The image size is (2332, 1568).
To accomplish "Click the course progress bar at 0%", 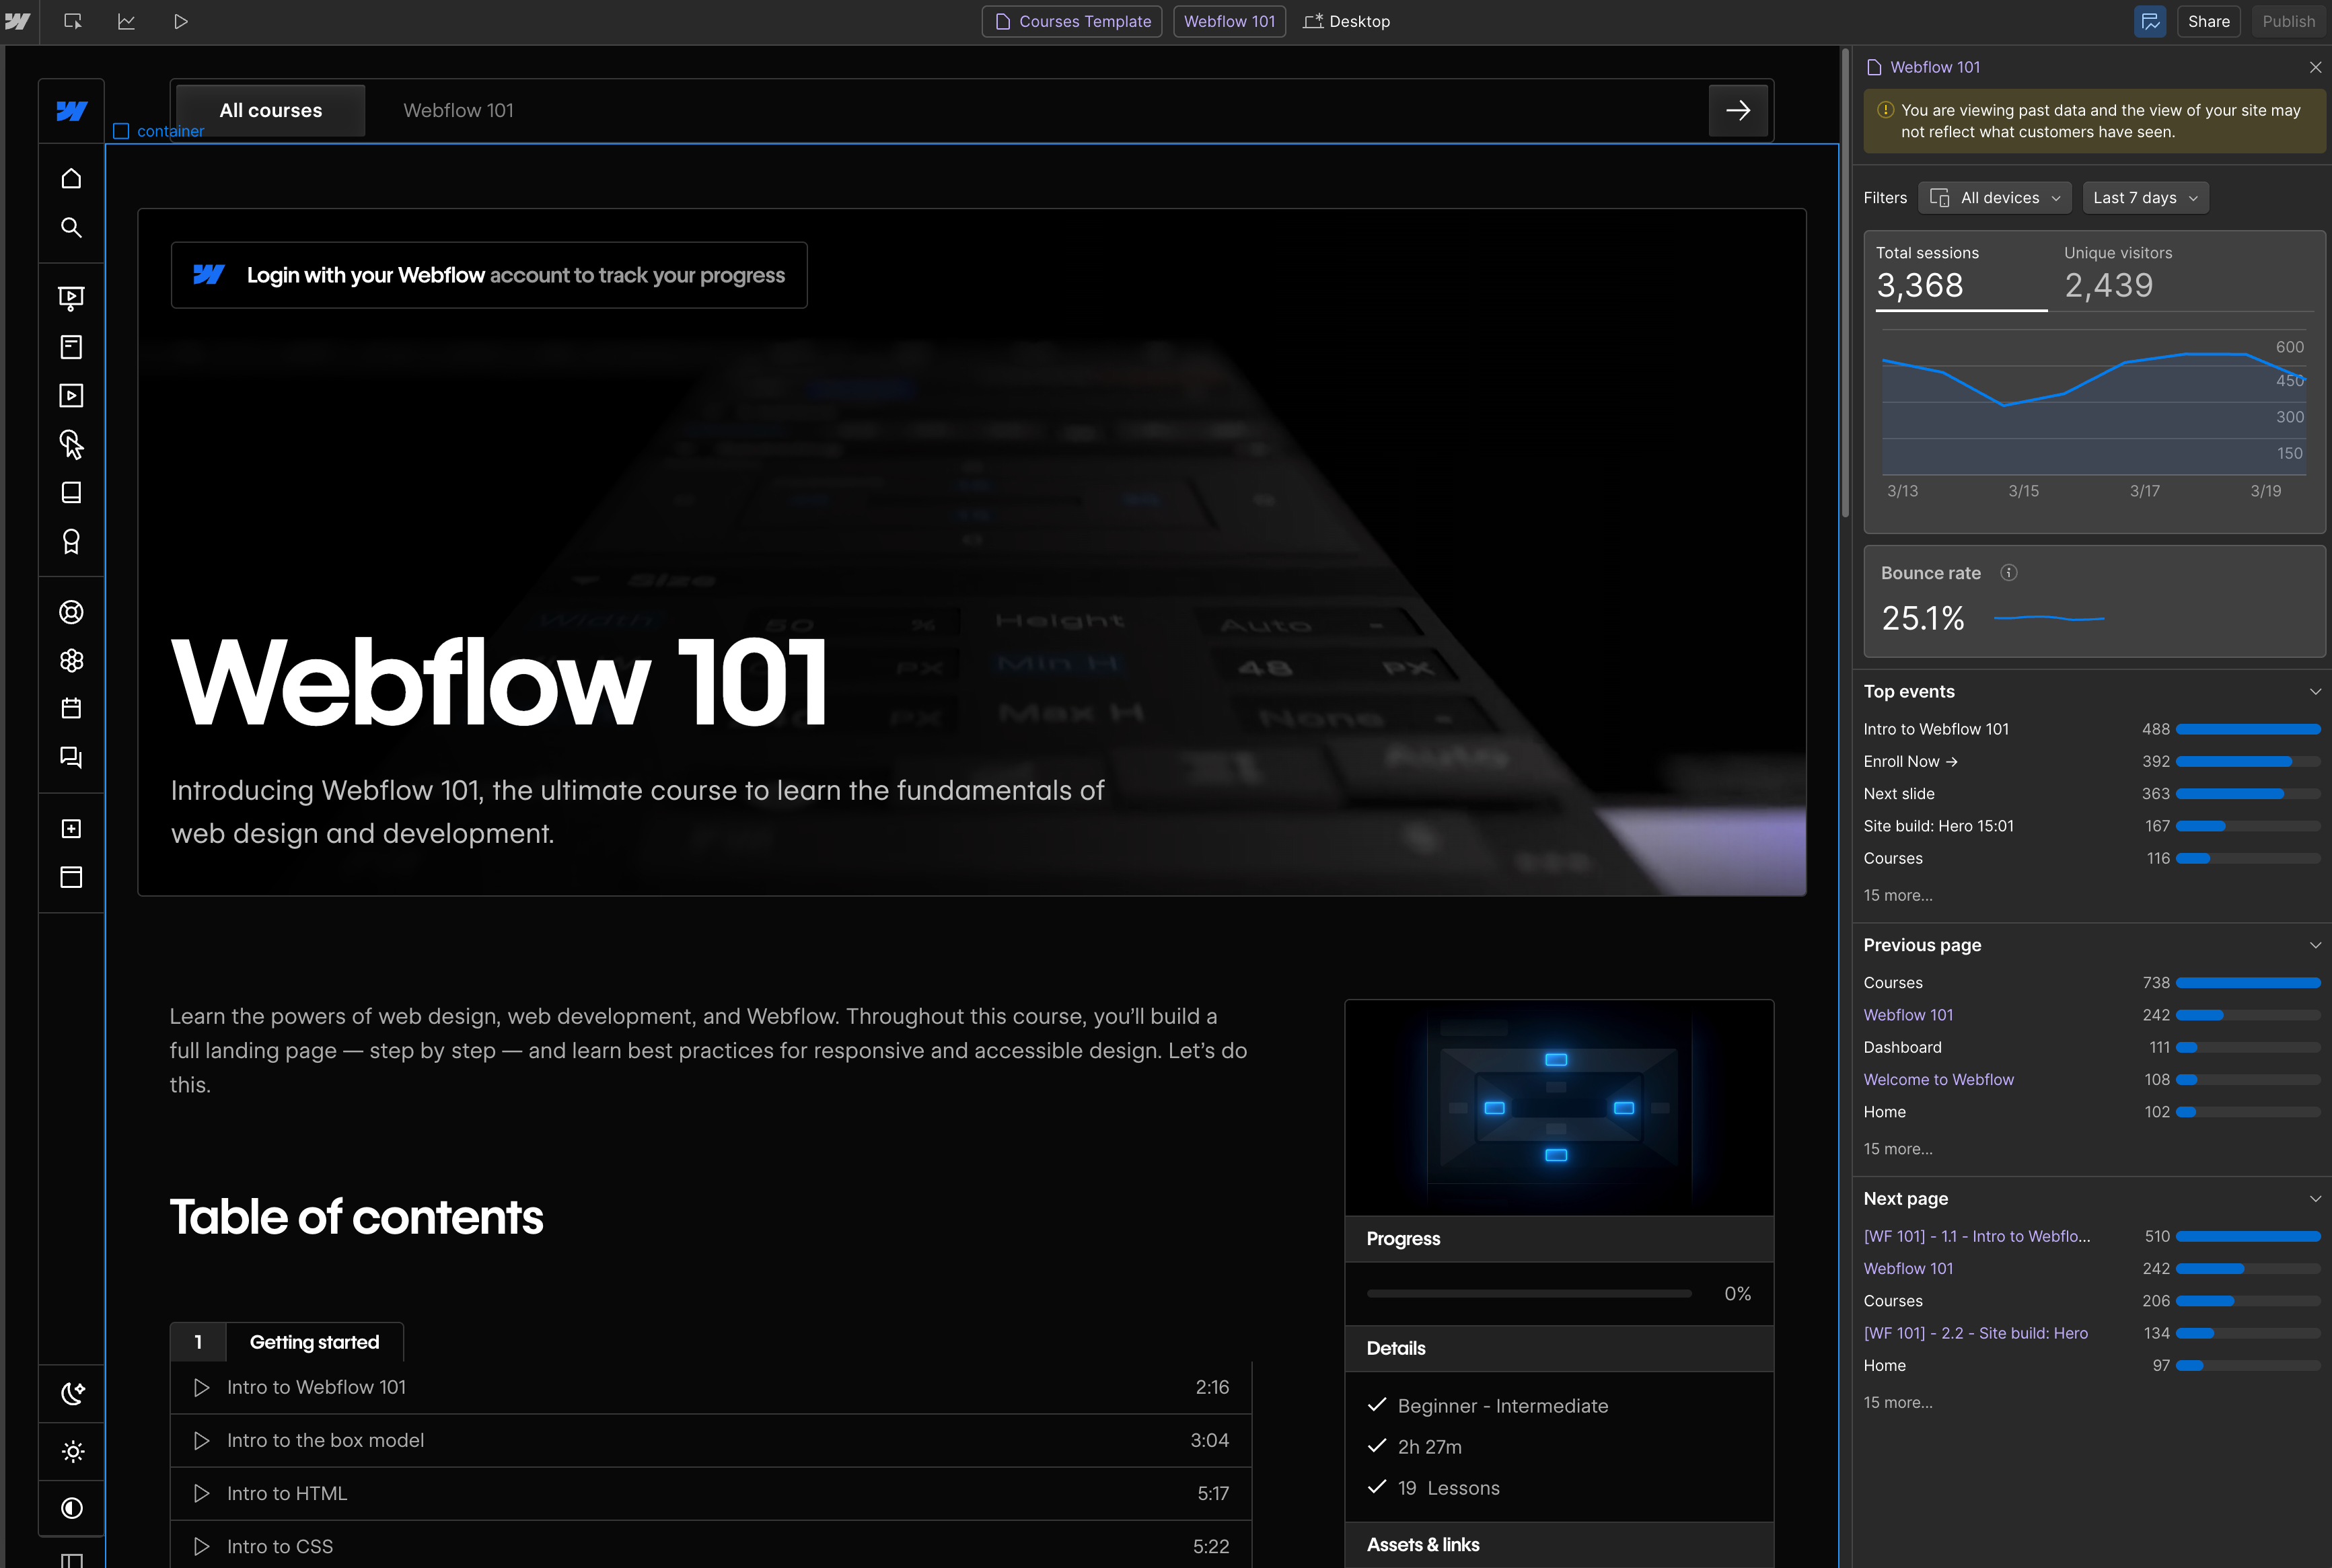I will [1529, 1293].
